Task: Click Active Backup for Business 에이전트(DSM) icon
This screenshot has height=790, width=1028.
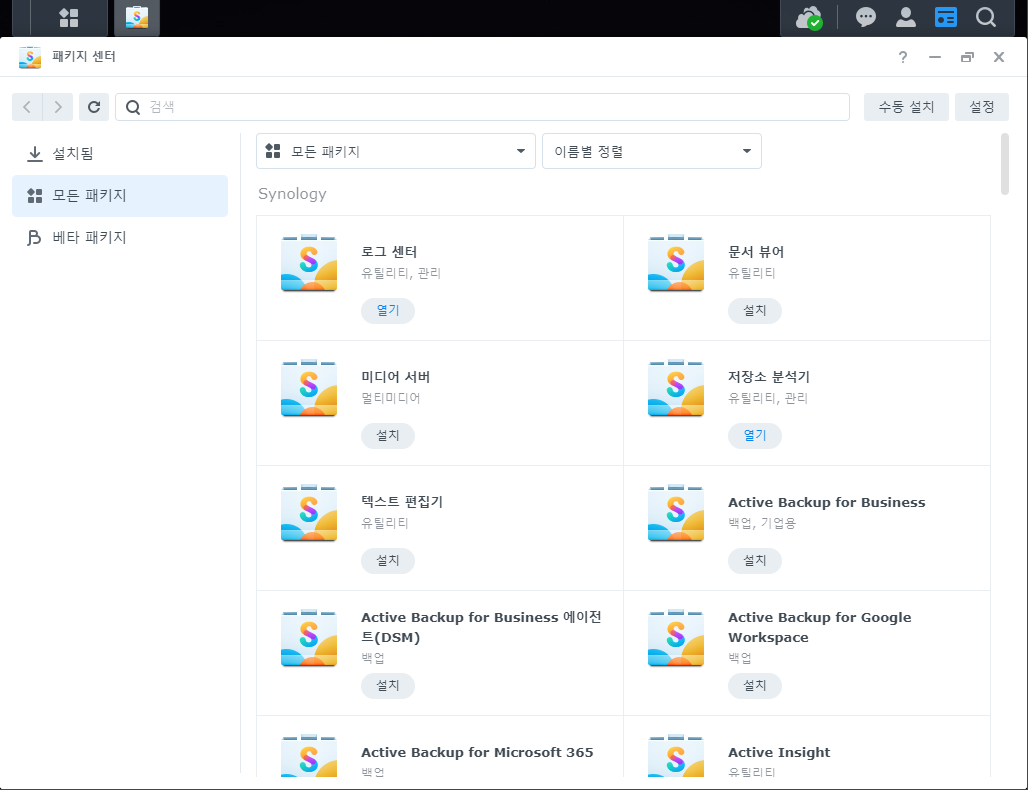Action: [x=309, y=639]
